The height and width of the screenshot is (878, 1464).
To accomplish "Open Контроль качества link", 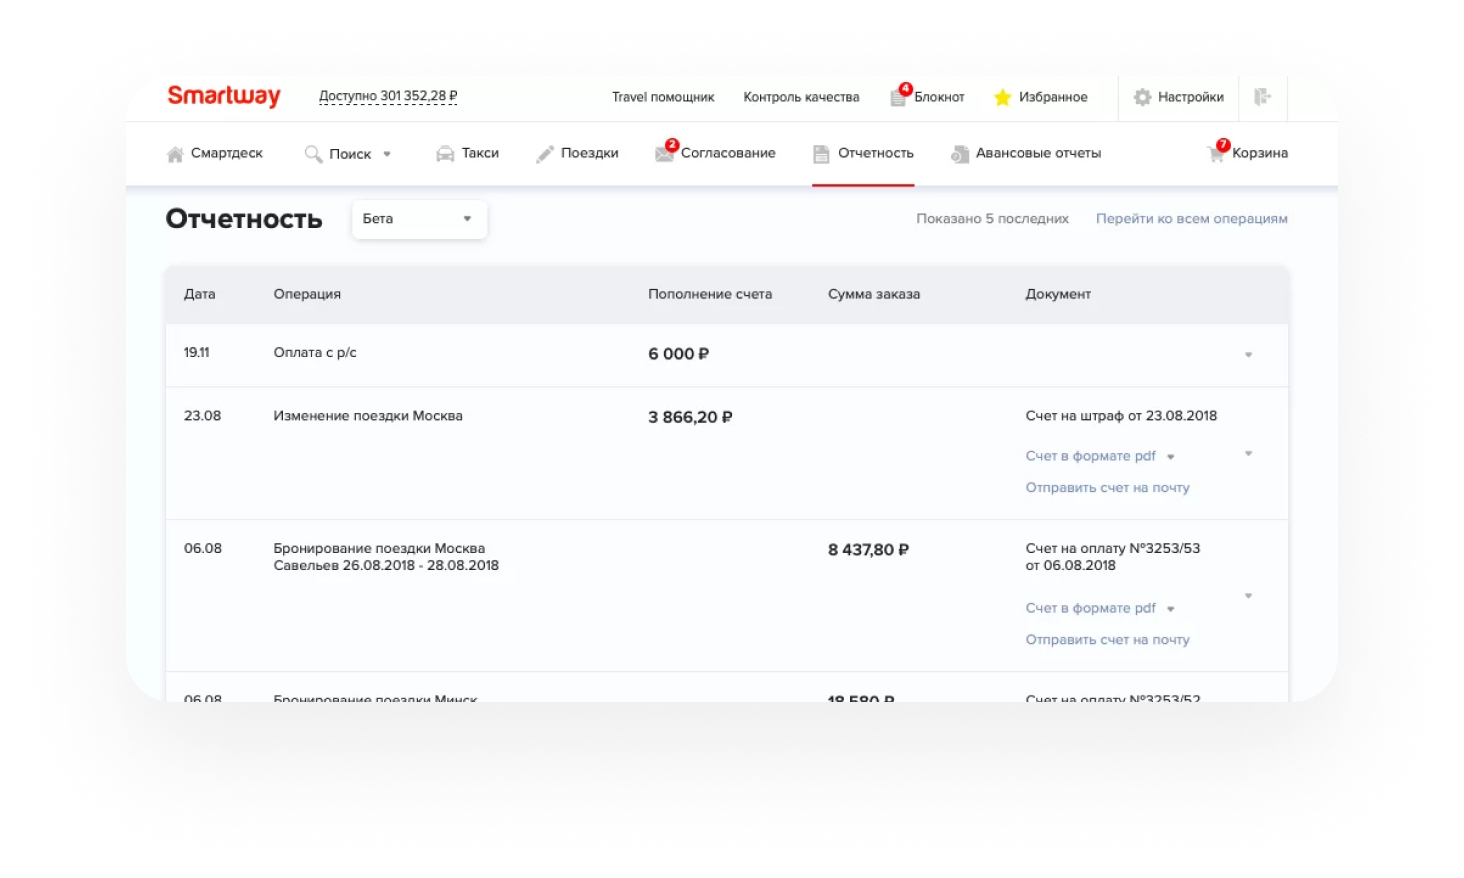I will (801, 97).
